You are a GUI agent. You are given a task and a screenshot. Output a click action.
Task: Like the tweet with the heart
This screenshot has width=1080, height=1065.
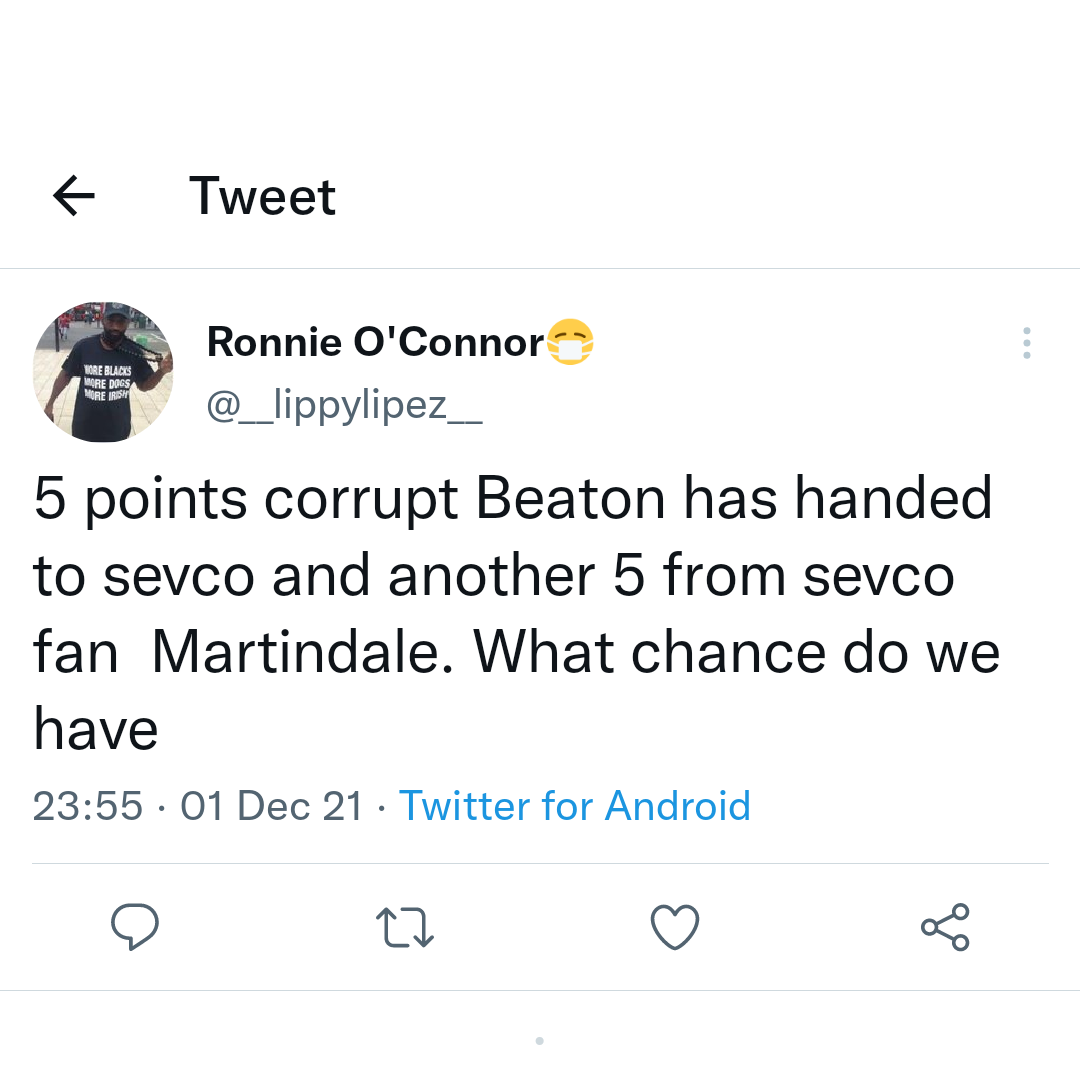pyautogui.click(x=675, y=927)
